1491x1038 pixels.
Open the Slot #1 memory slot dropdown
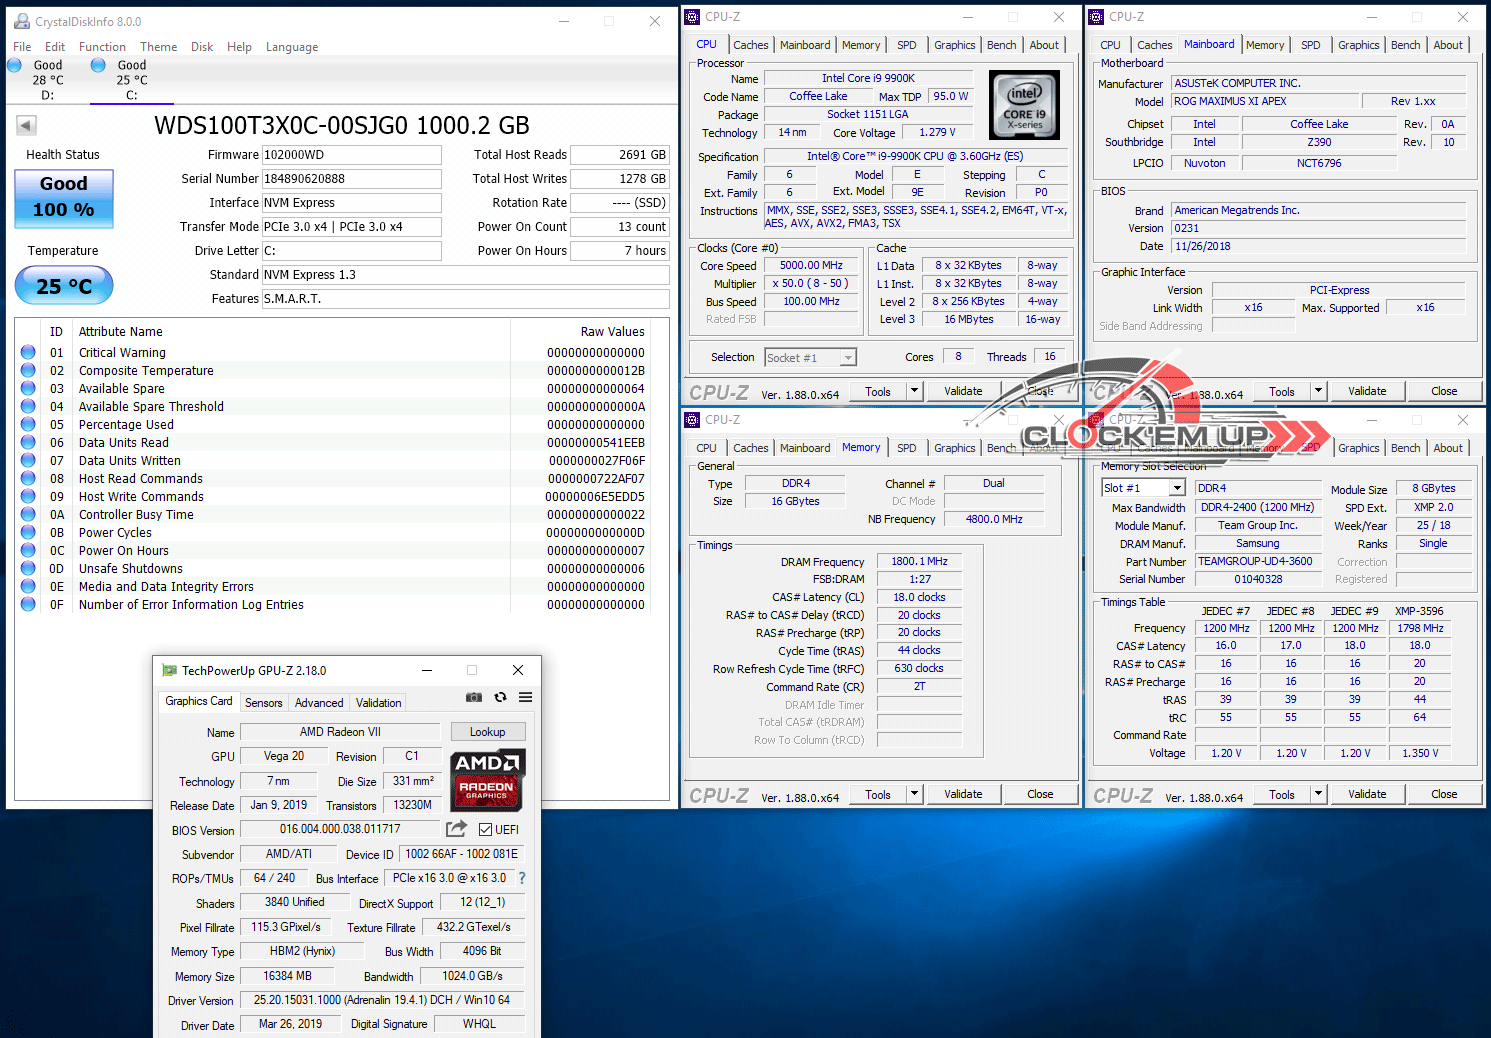[1177, 488]
